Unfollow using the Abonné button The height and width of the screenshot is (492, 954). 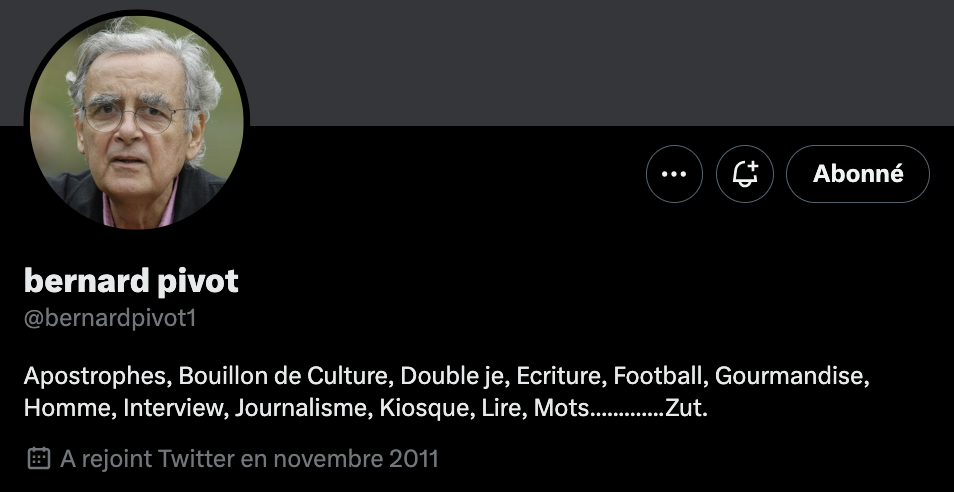click(858, 174)
